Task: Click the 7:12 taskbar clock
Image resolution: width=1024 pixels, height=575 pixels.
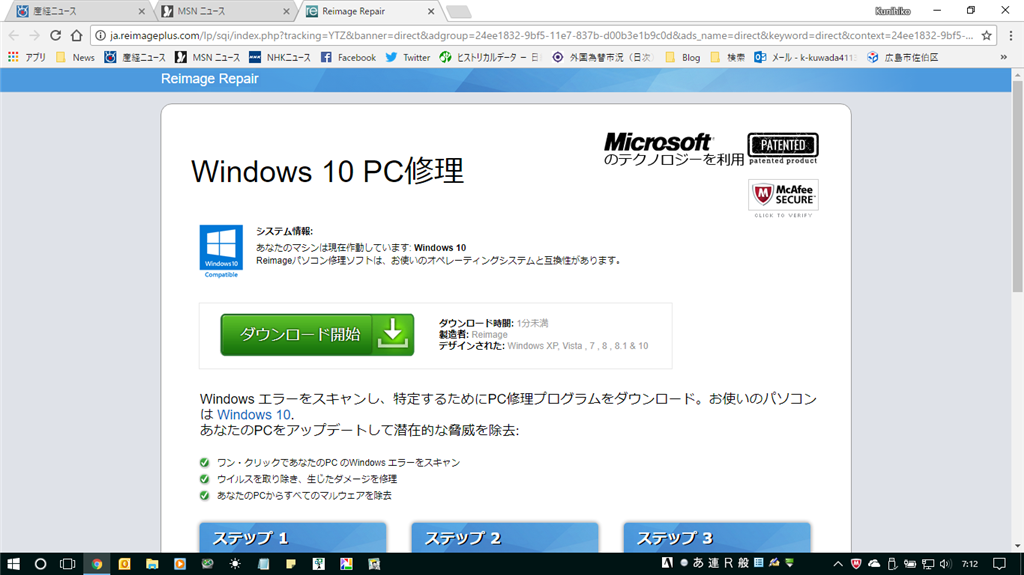Action: tap(970, 564)
